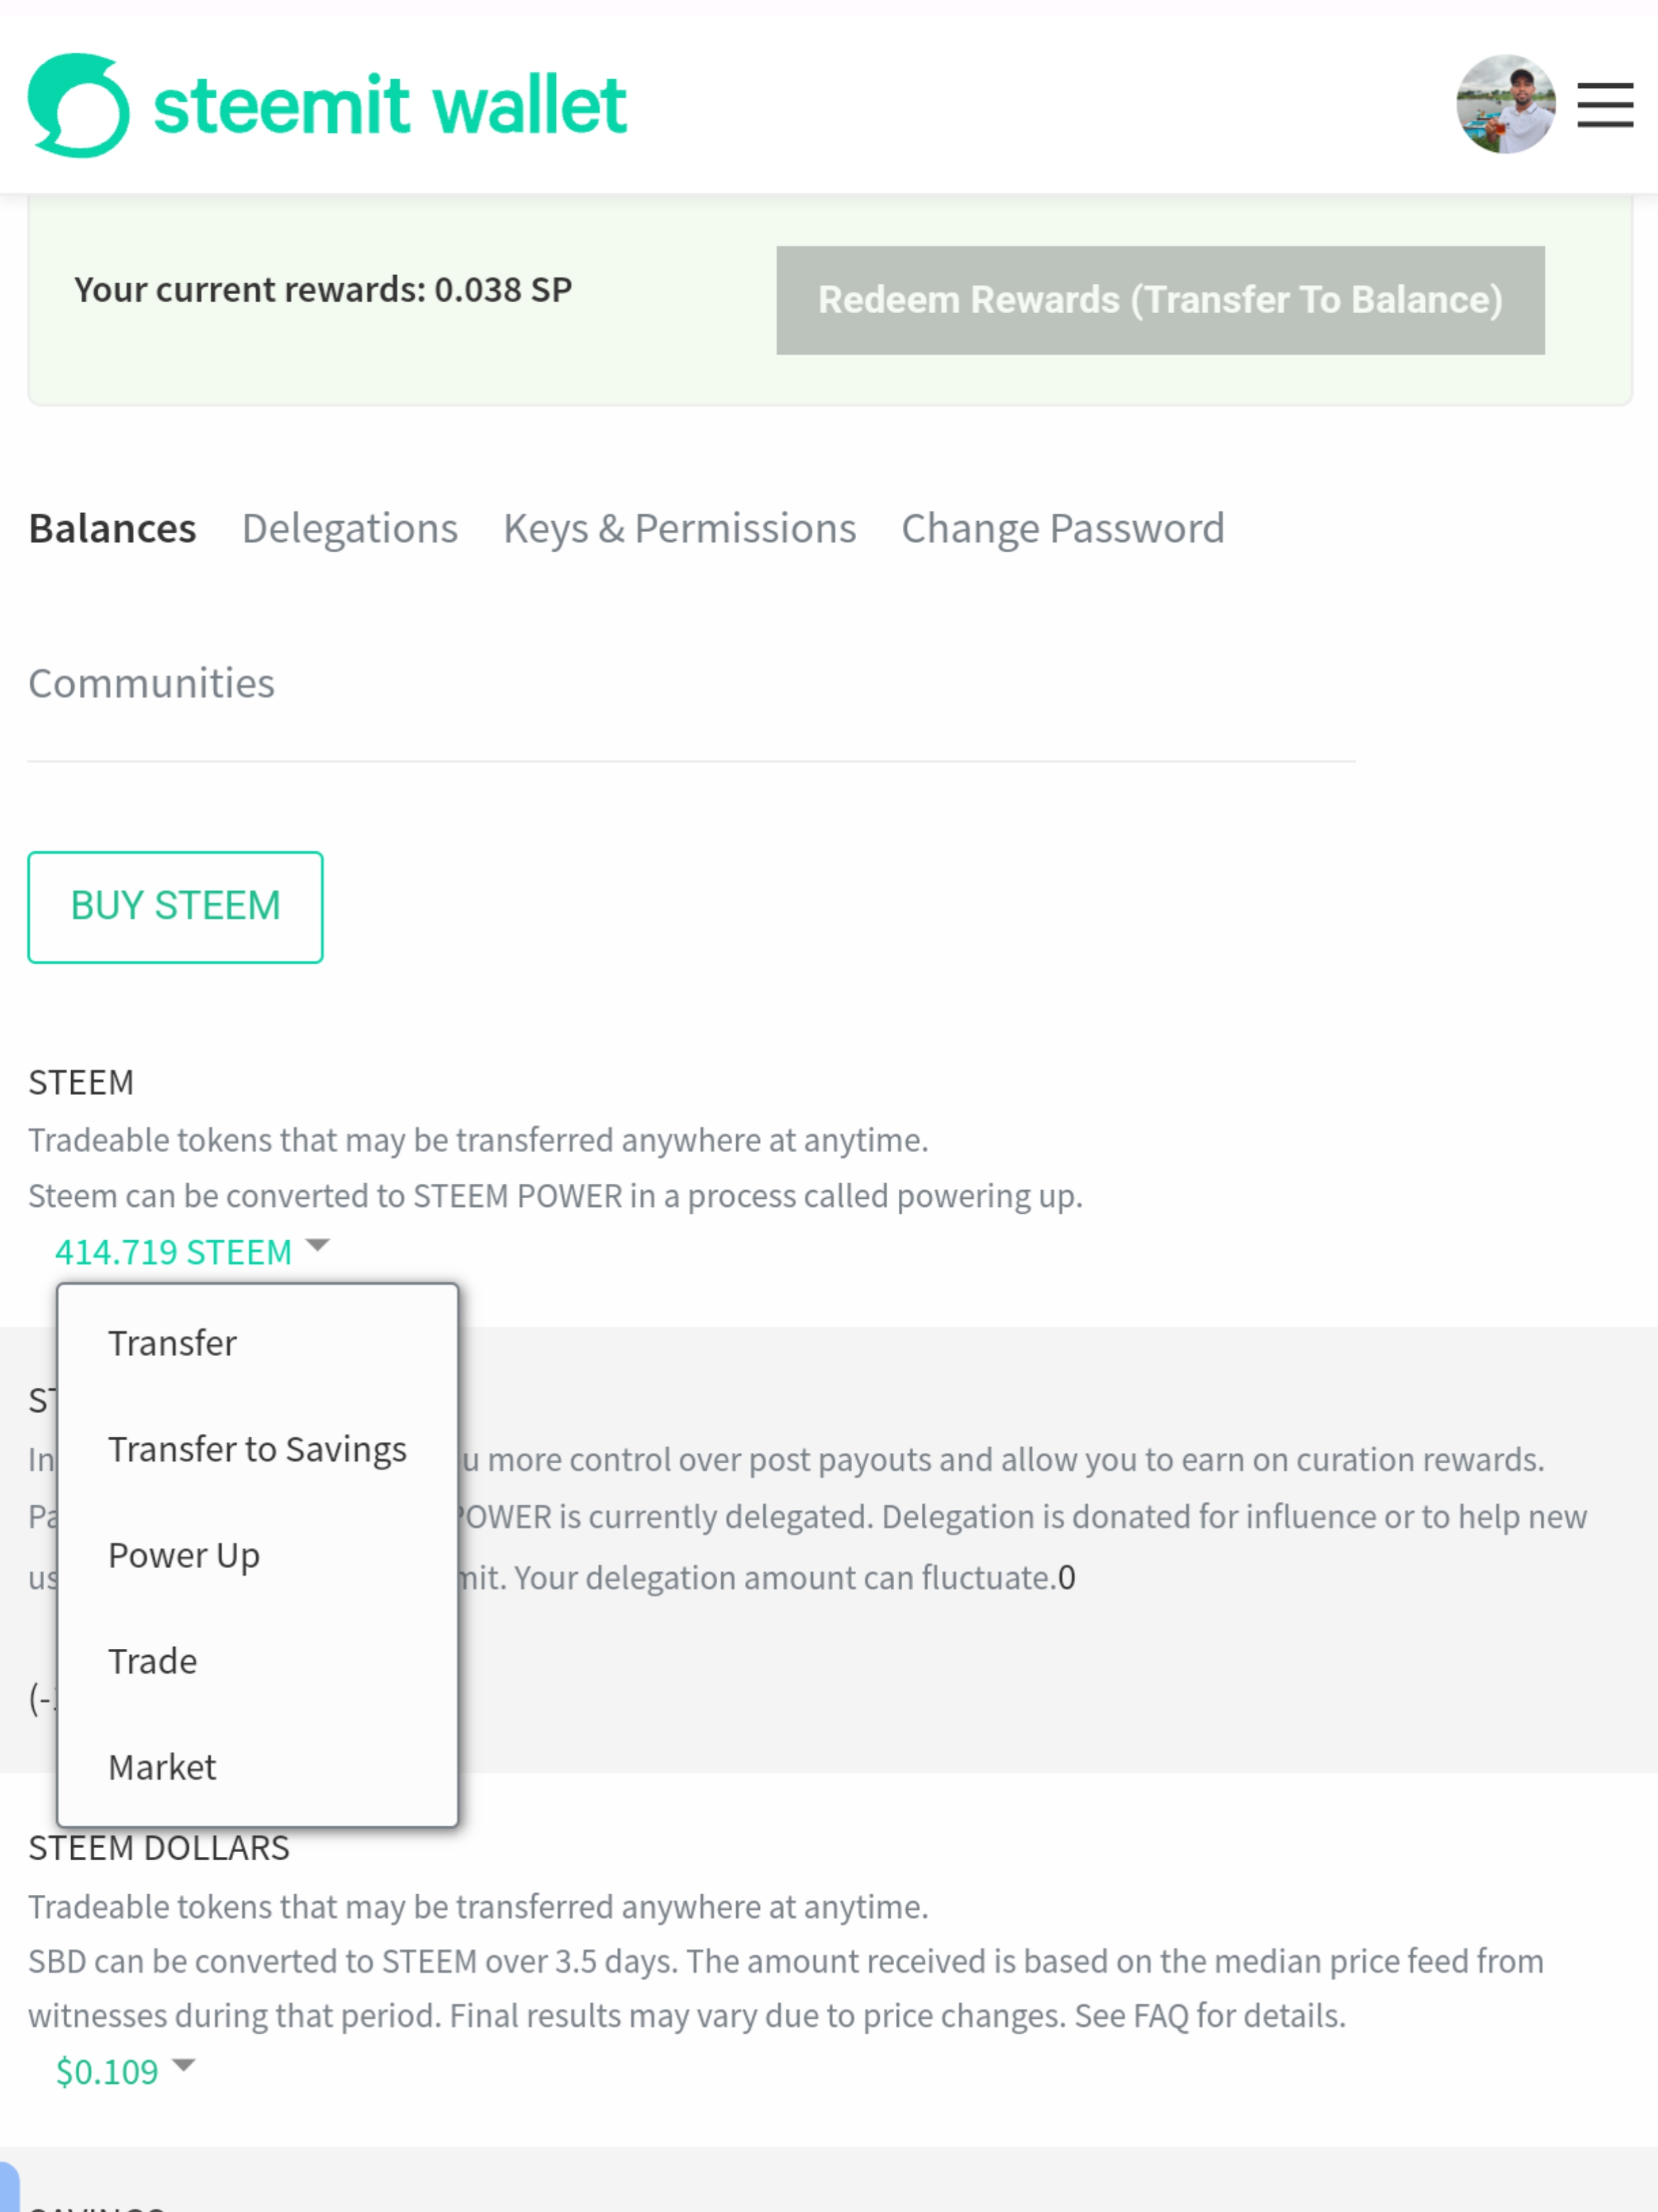Choose Transfer to Savings option
Image resolution: width=1658 pixels, height=2212 pixels.
[258, 1448]
